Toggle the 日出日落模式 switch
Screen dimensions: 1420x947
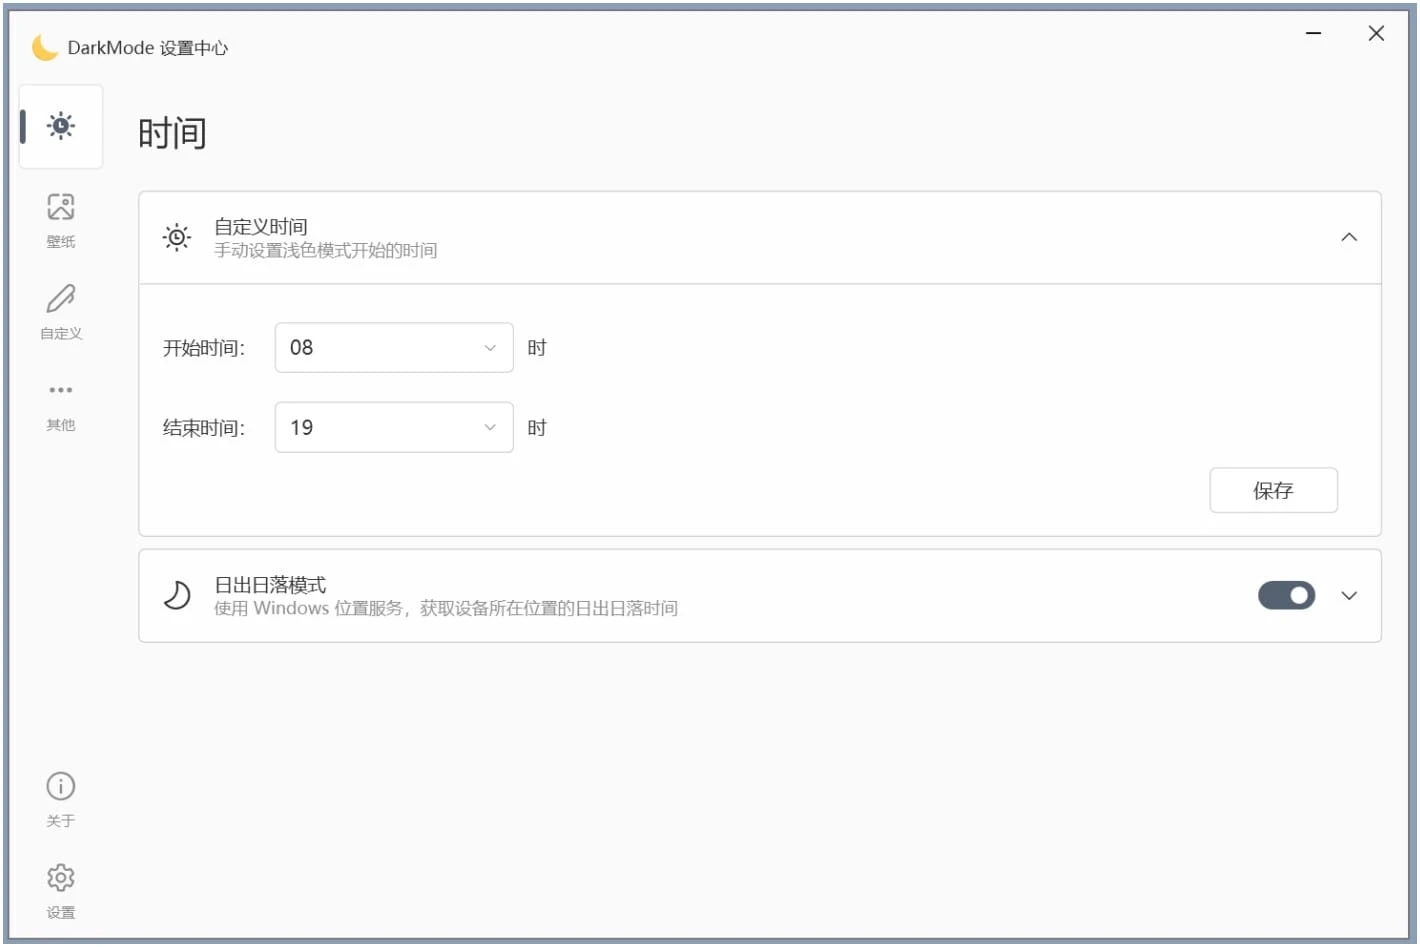coord(1286,596)
